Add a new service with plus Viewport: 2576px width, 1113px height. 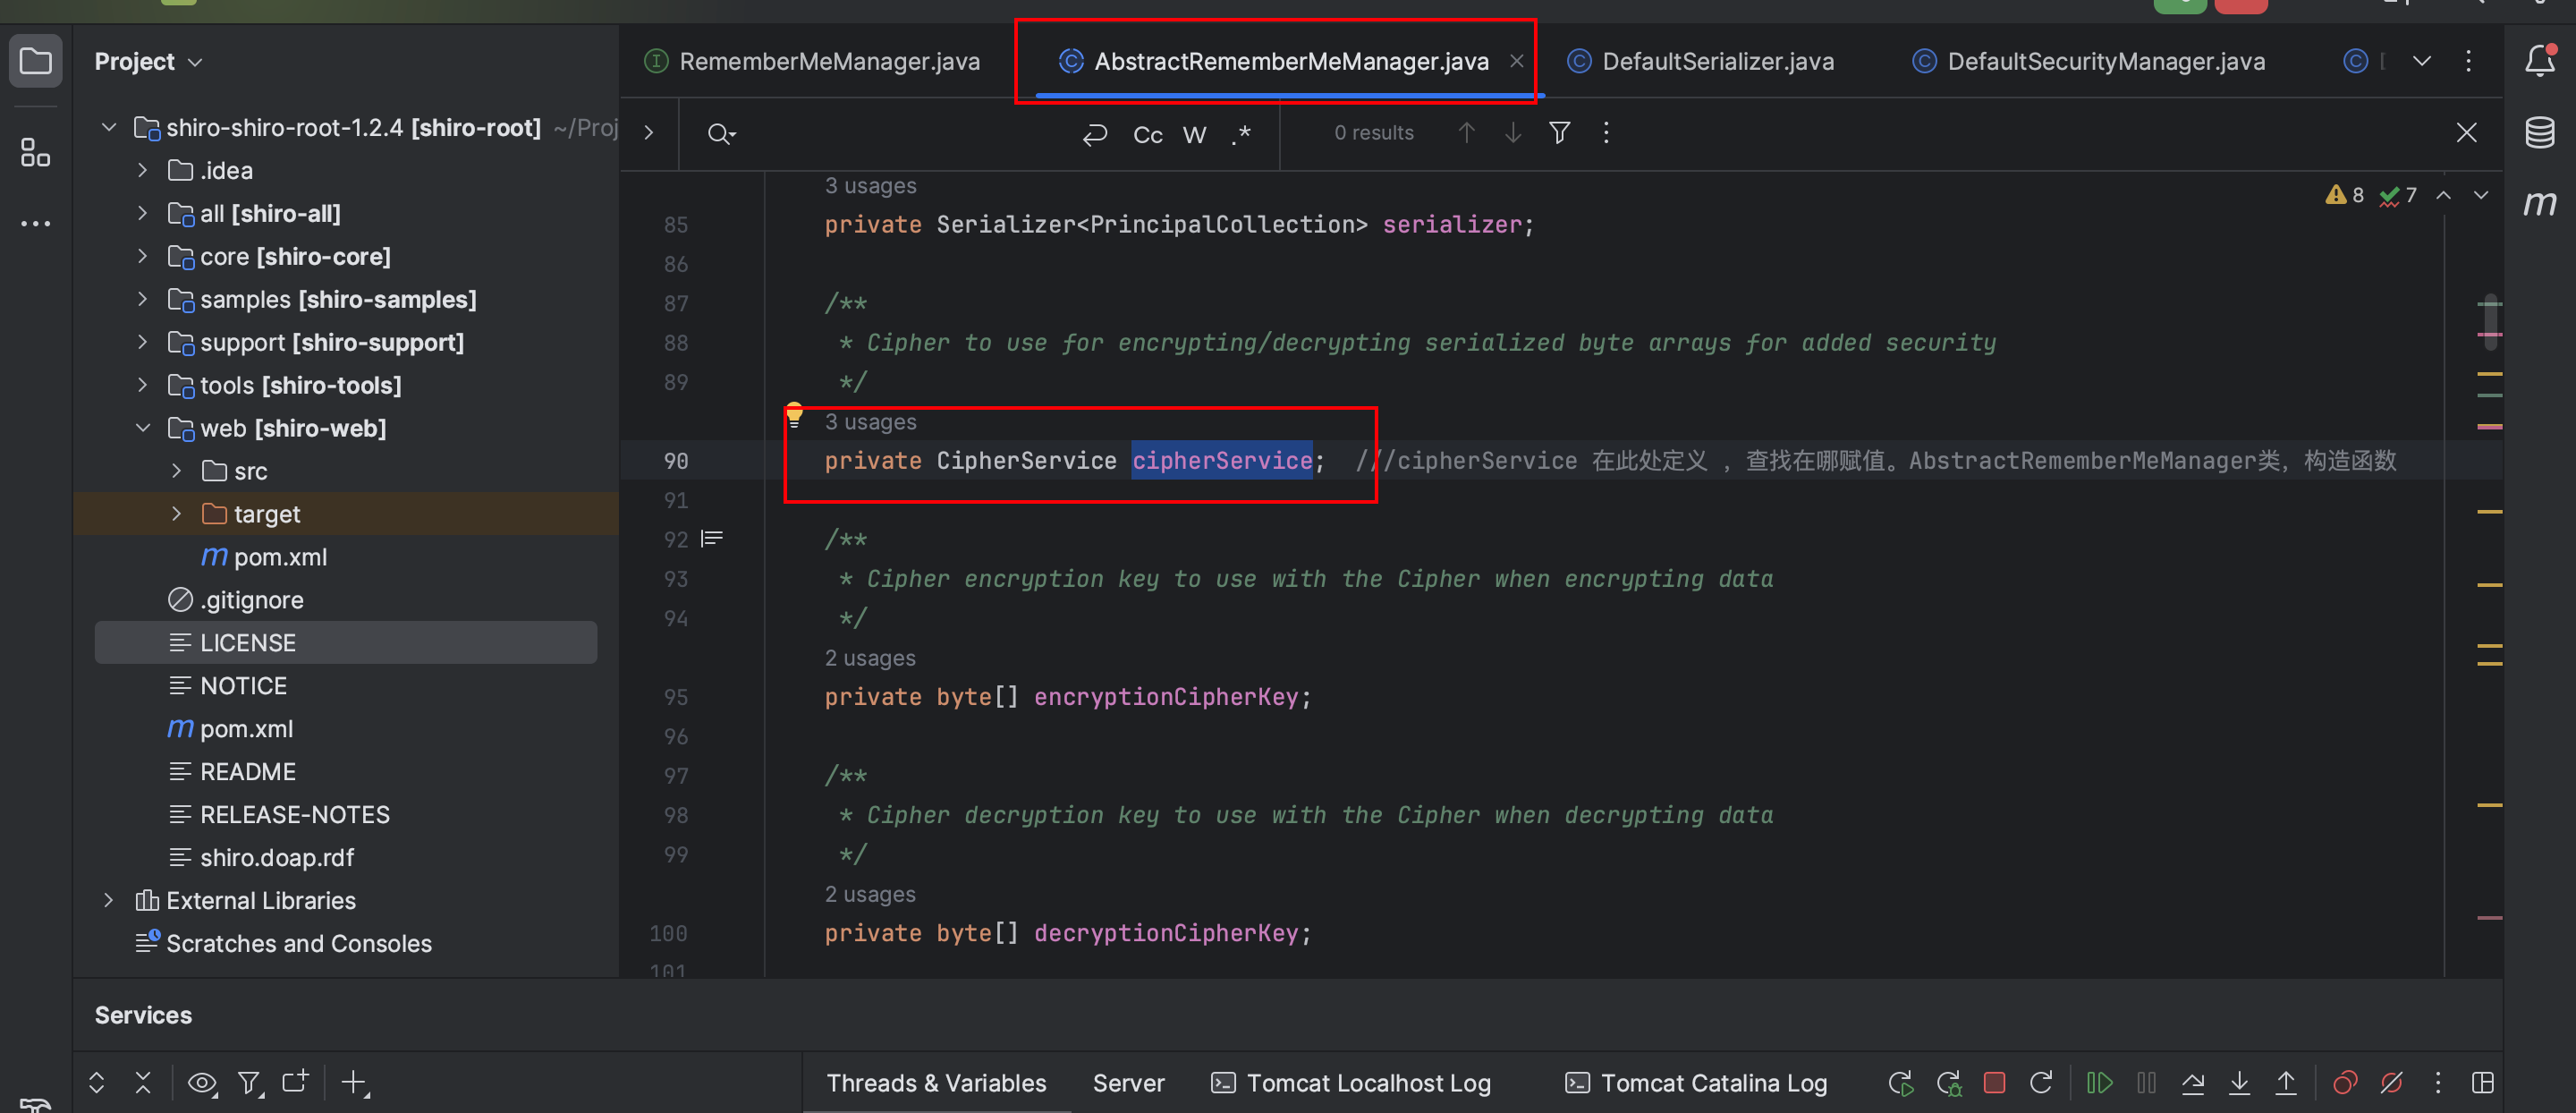point(355,1082)
